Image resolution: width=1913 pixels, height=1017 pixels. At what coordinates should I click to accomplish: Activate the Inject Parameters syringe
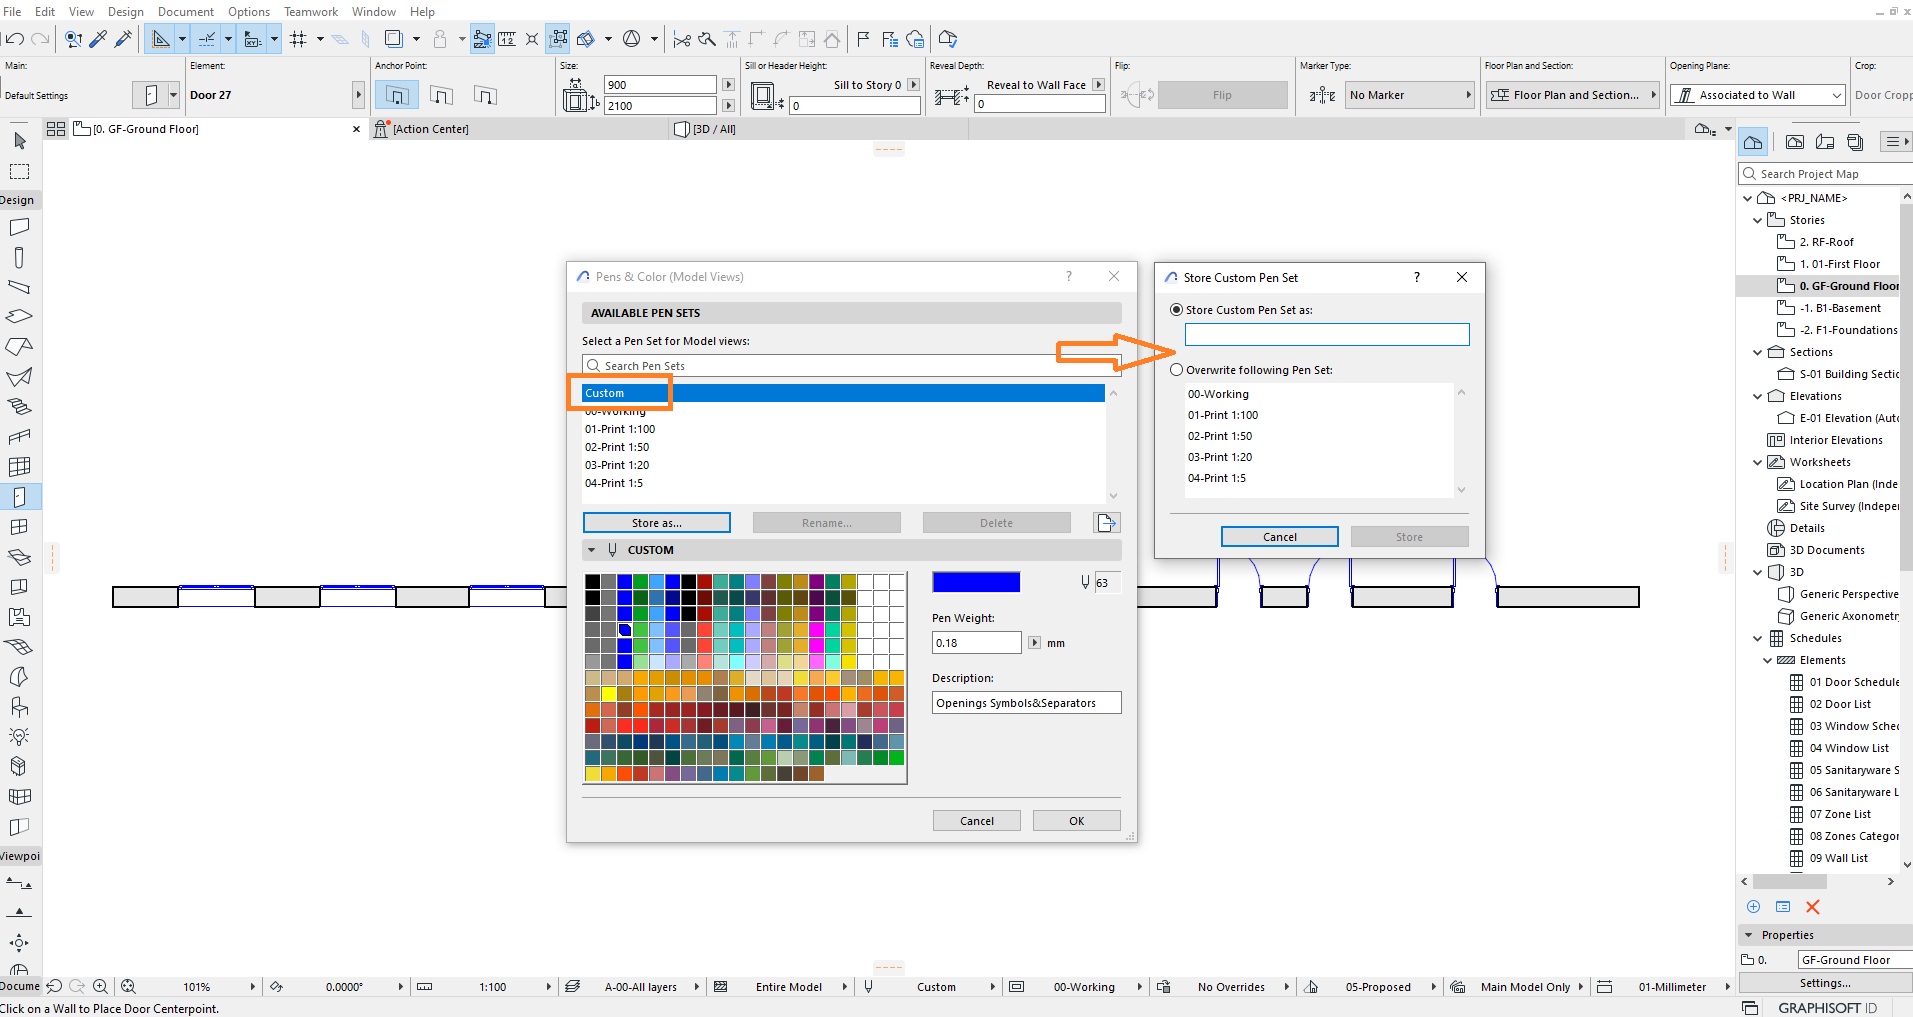point(124,39)
